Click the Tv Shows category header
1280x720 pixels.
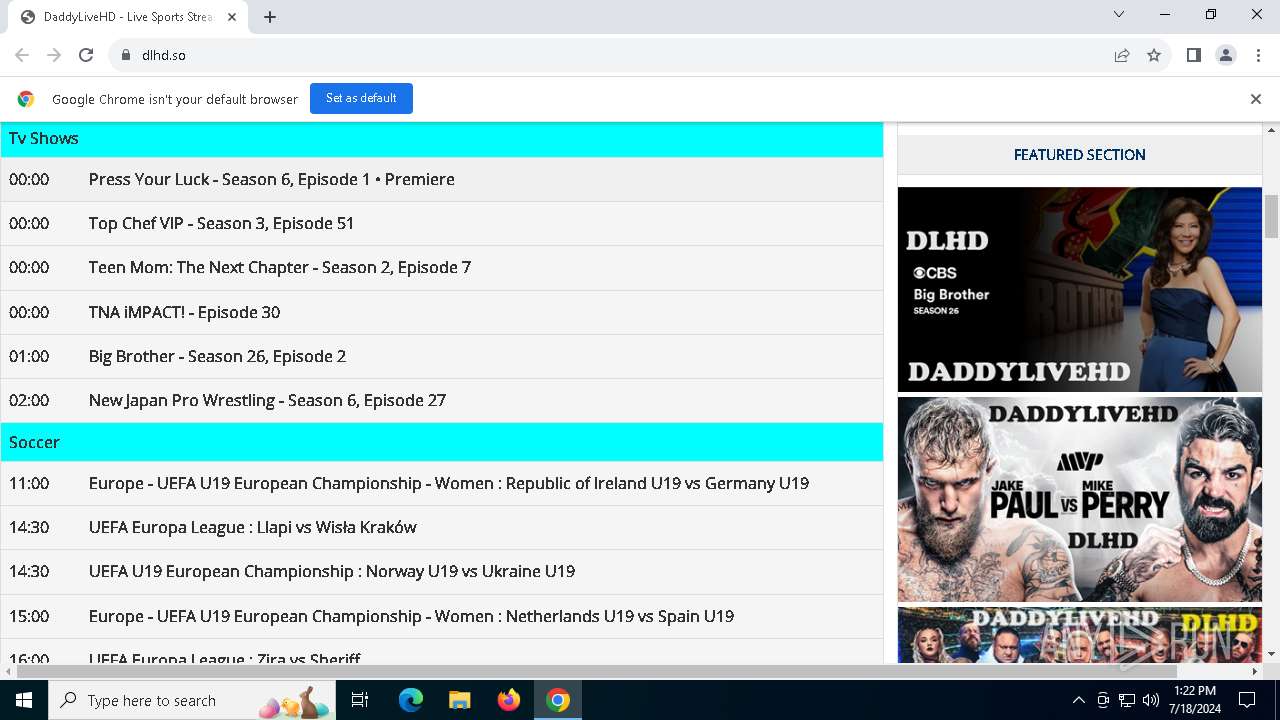tap(441, 139)
